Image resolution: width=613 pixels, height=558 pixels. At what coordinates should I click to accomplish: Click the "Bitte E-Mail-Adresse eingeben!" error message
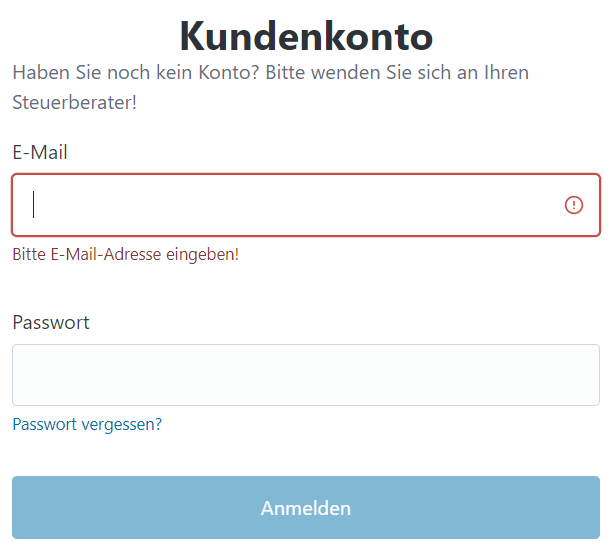(x=125, y=255)
